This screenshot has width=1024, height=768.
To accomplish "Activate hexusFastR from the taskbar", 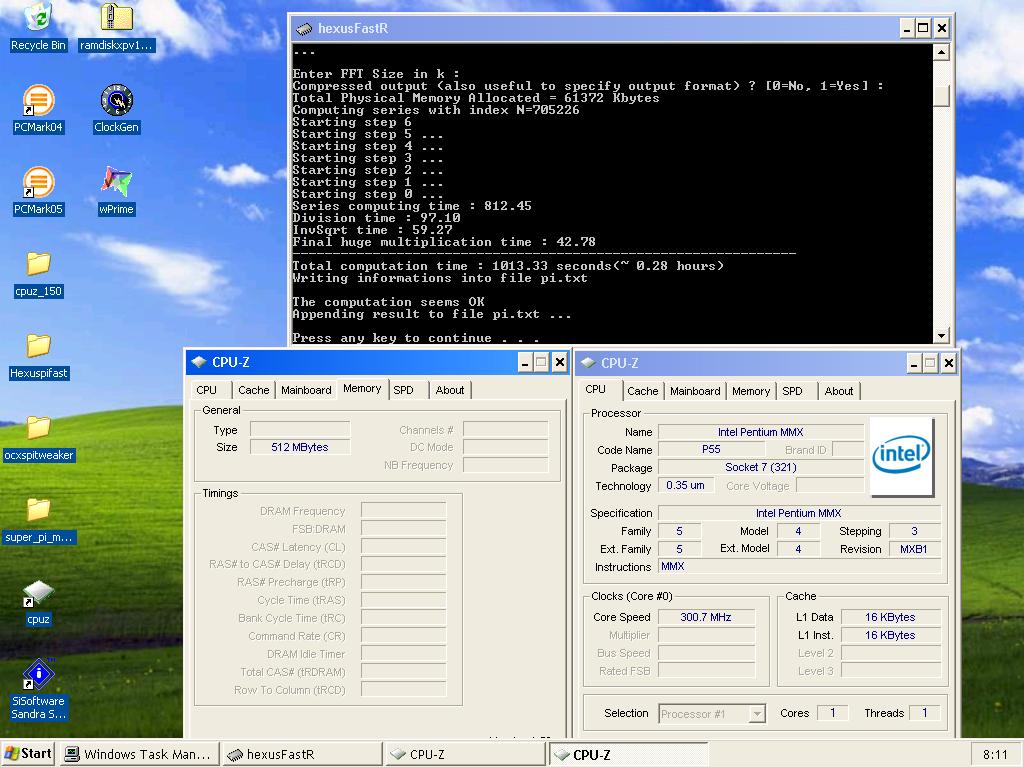I will point(302,754).
